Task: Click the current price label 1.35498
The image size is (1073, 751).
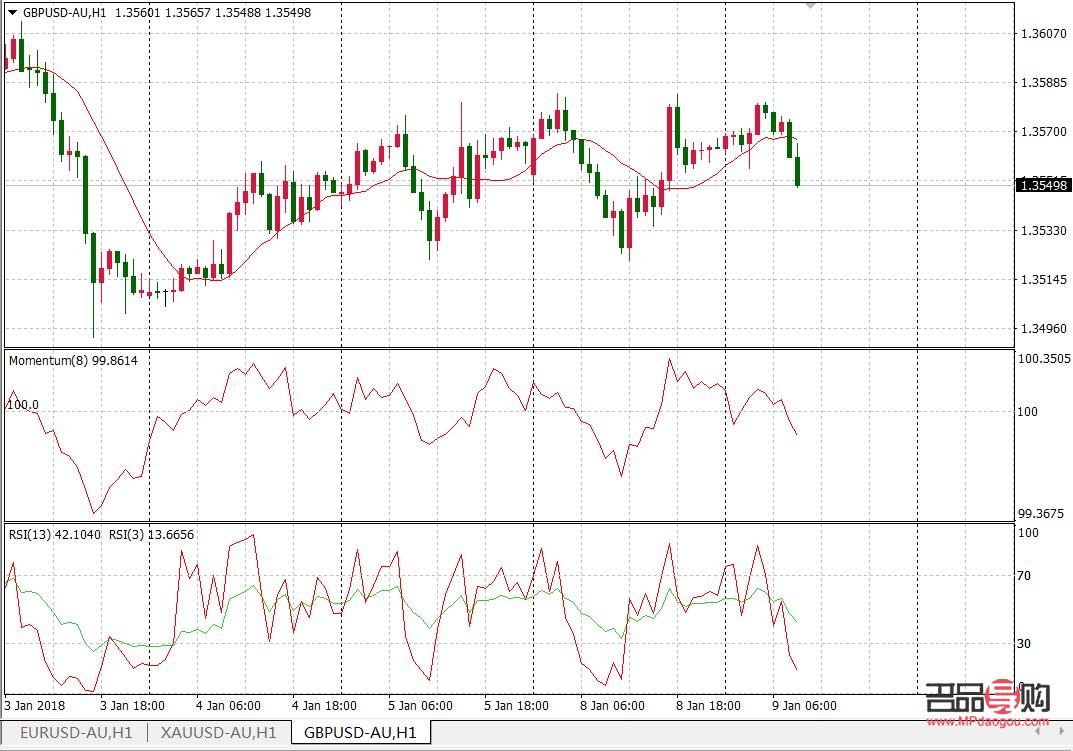Action: tap(1043, 185)
